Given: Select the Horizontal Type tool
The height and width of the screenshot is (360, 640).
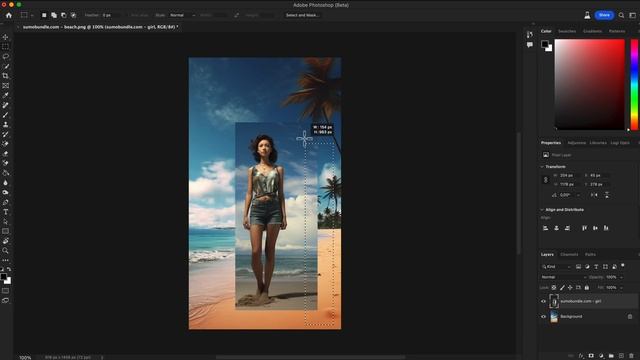Looking at the screenshot, I should (x=5, y=212).
